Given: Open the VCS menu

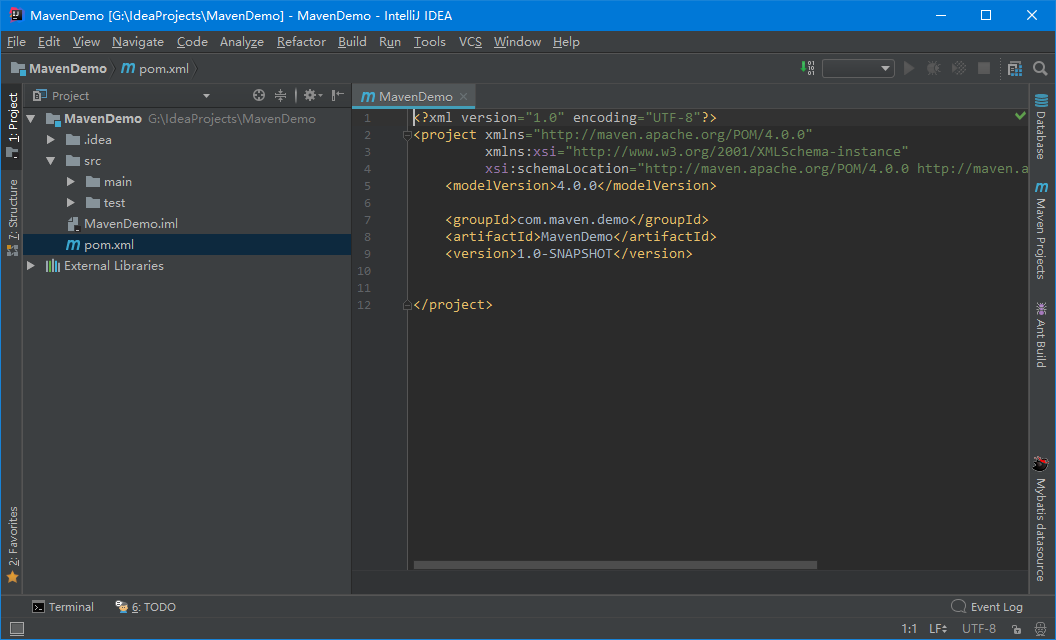Looking at the screenshot, I should 470,42.
